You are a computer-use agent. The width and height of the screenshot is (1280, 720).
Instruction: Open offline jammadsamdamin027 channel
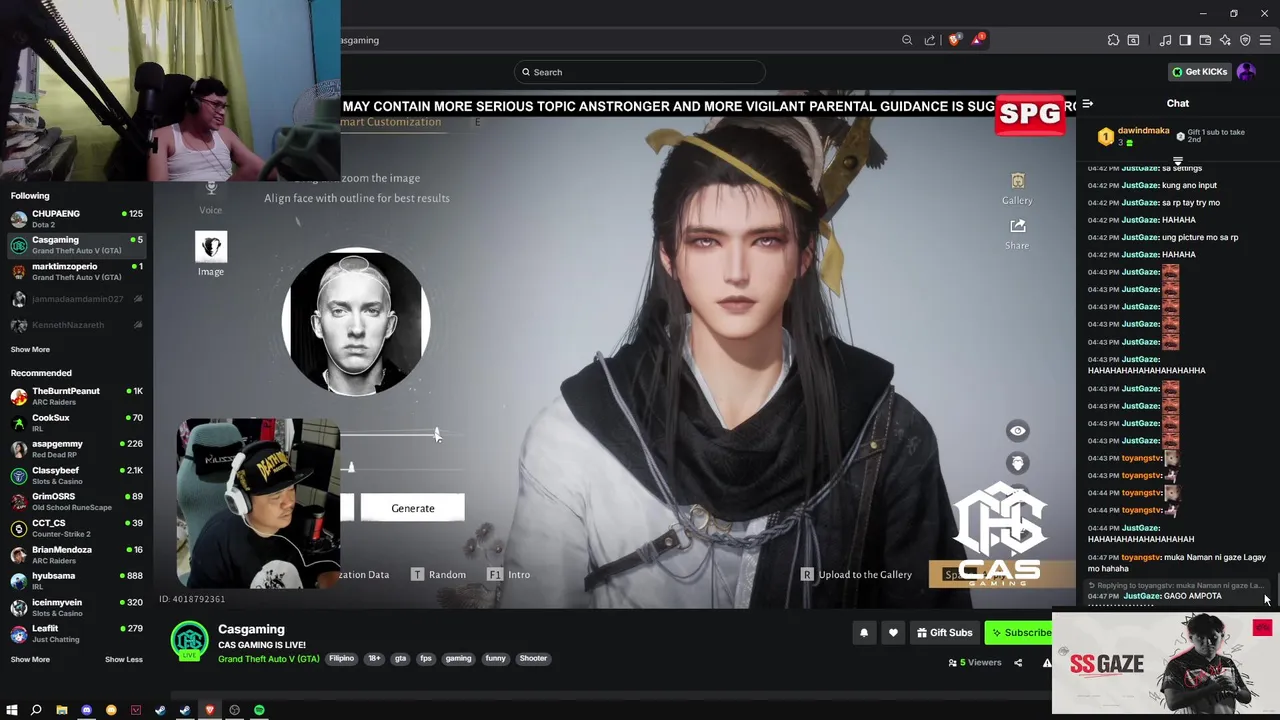77,299
